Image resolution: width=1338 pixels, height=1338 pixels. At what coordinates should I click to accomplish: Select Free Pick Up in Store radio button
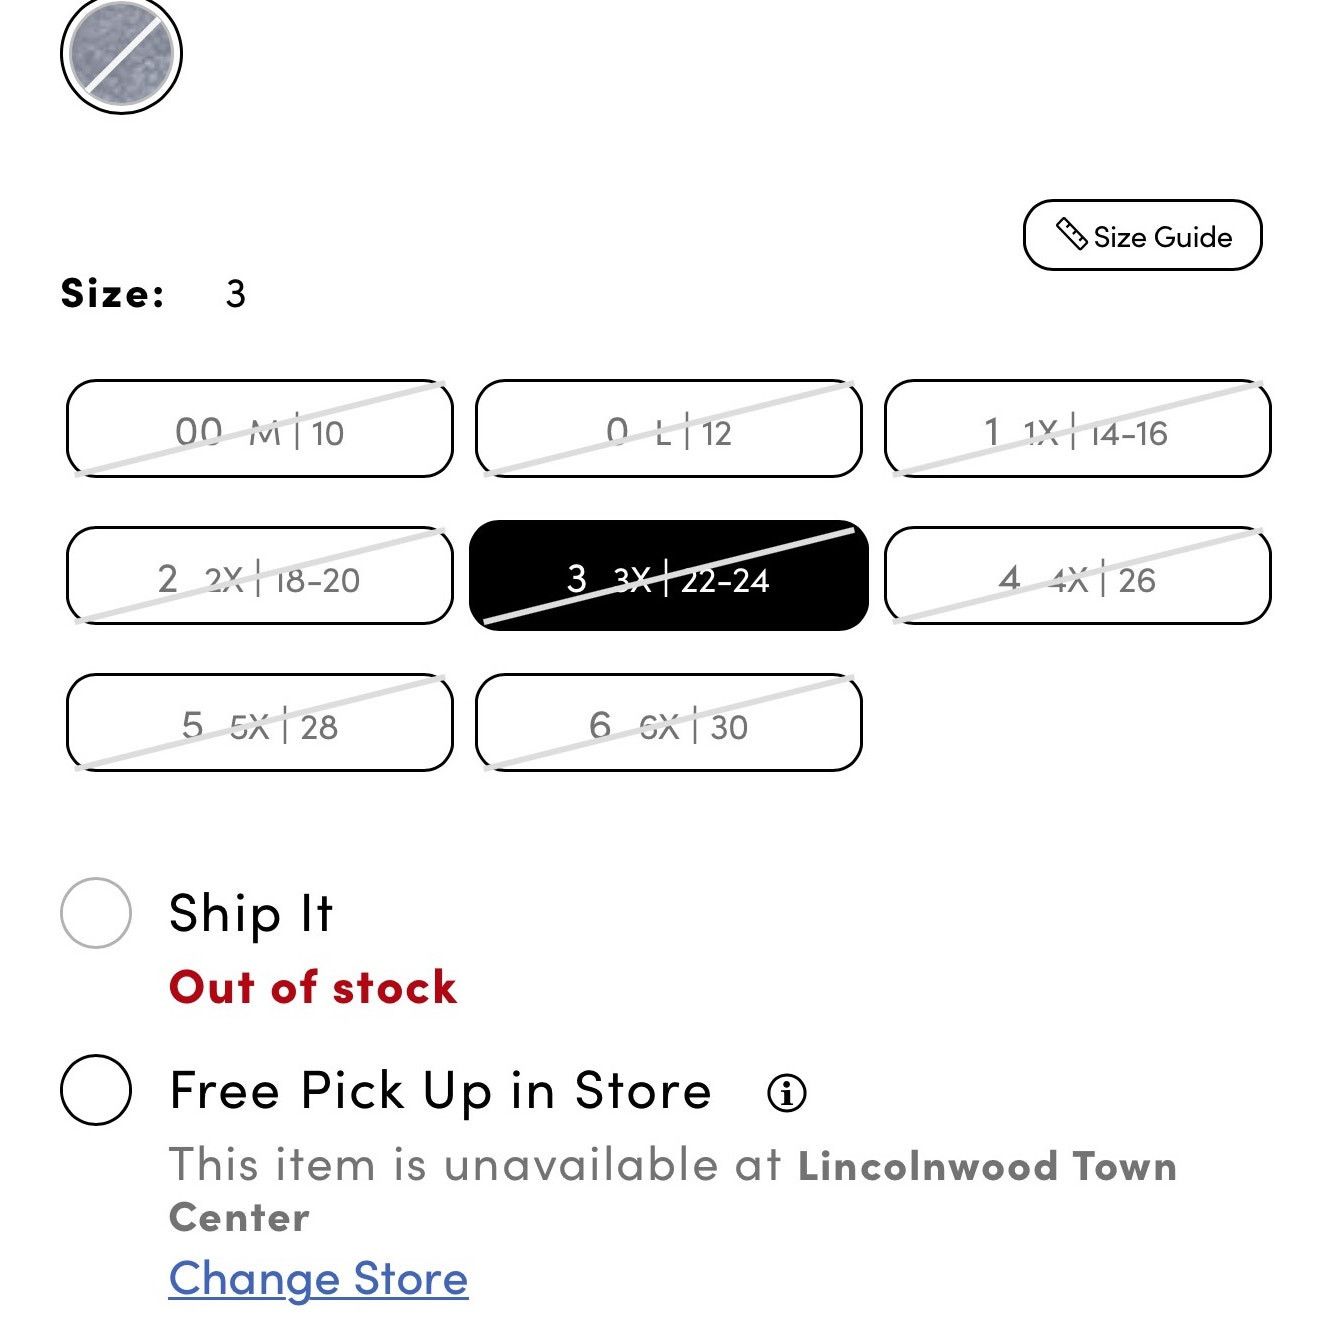click(96, 1090)
